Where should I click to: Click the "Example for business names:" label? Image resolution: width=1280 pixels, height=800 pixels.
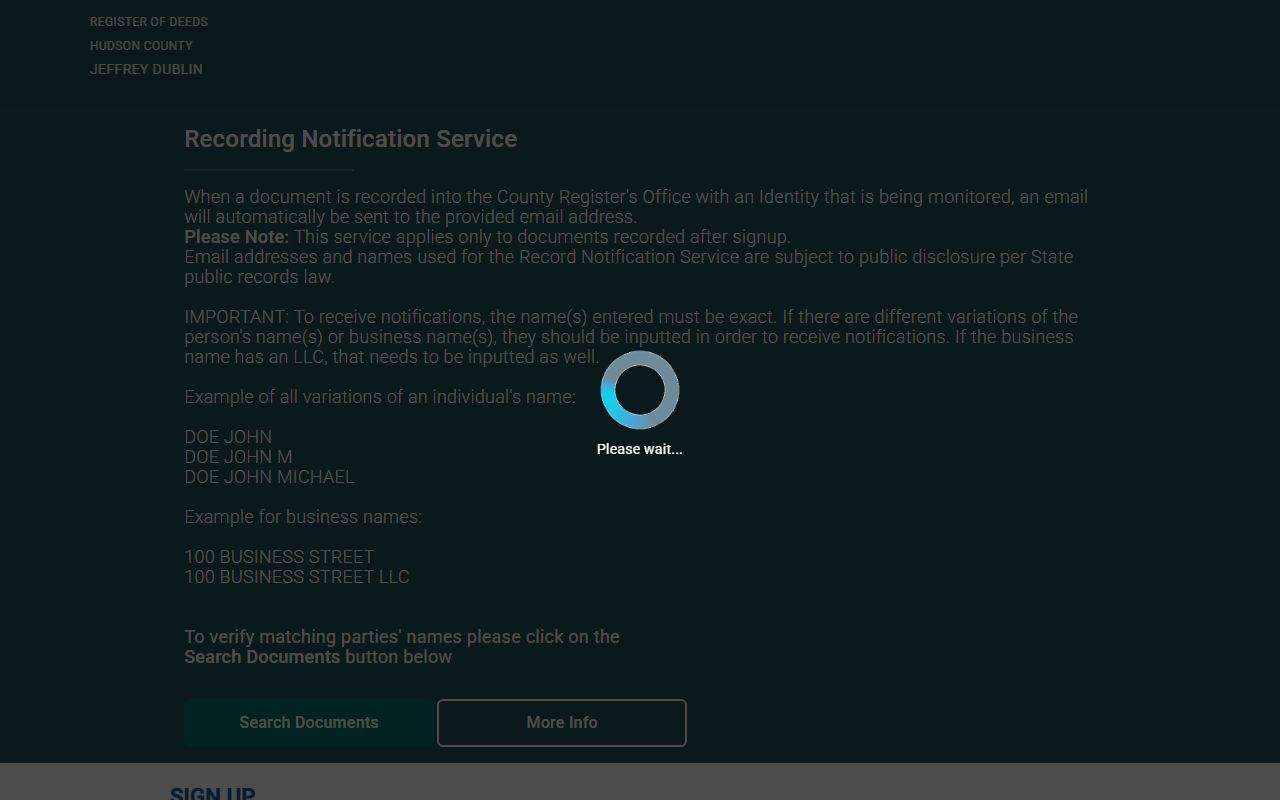tap(303, 517)
